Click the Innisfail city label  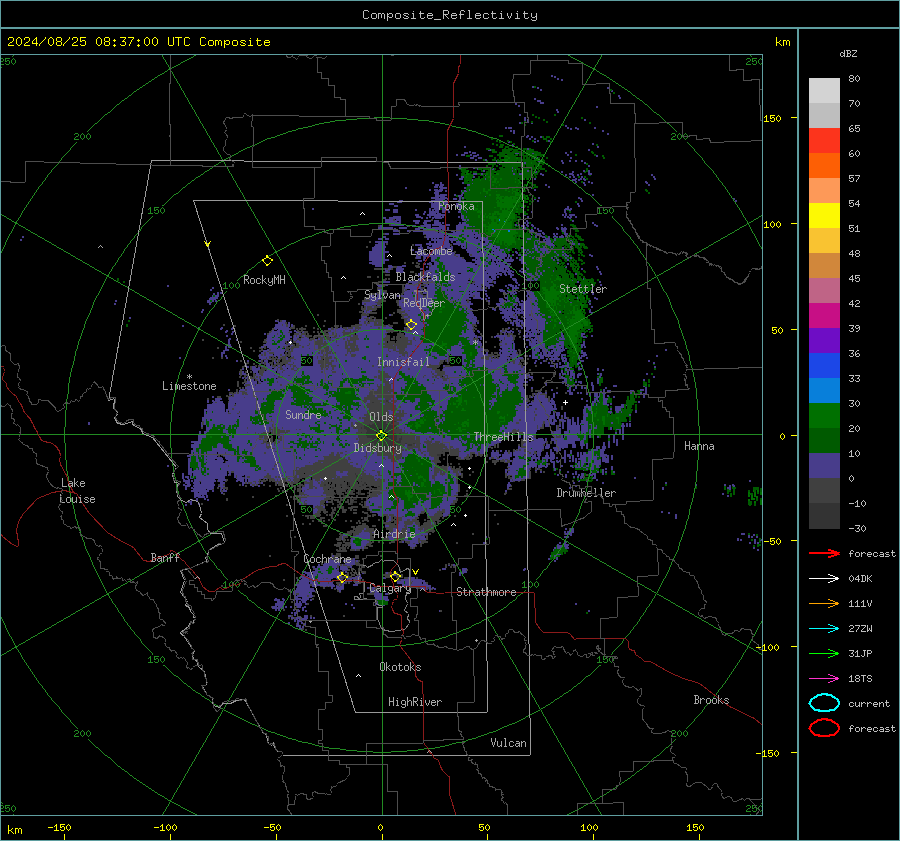403,362
